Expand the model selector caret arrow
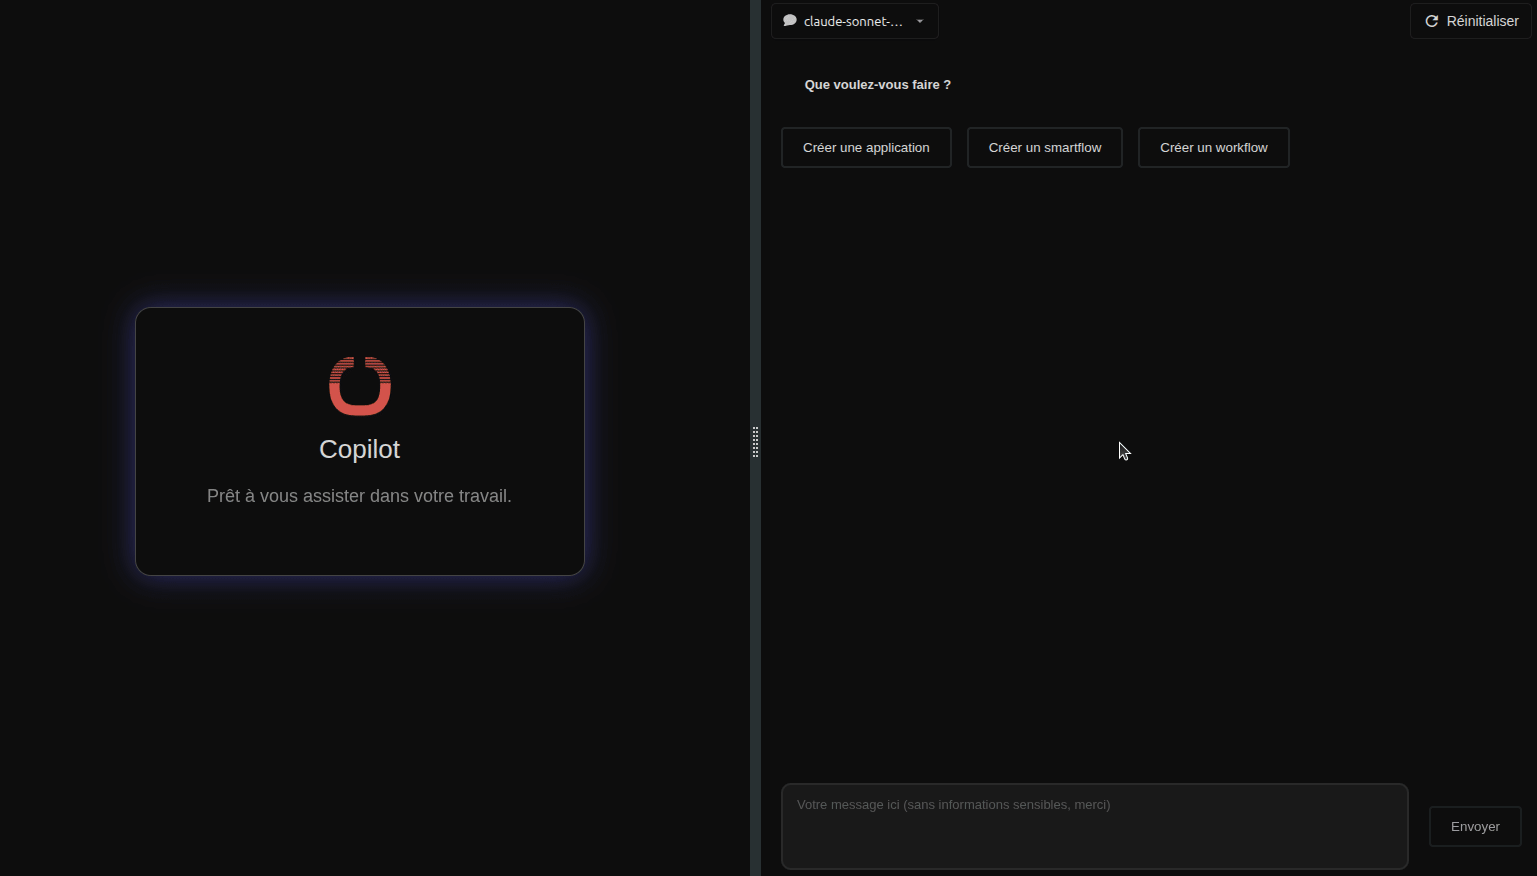 point(920,21)
